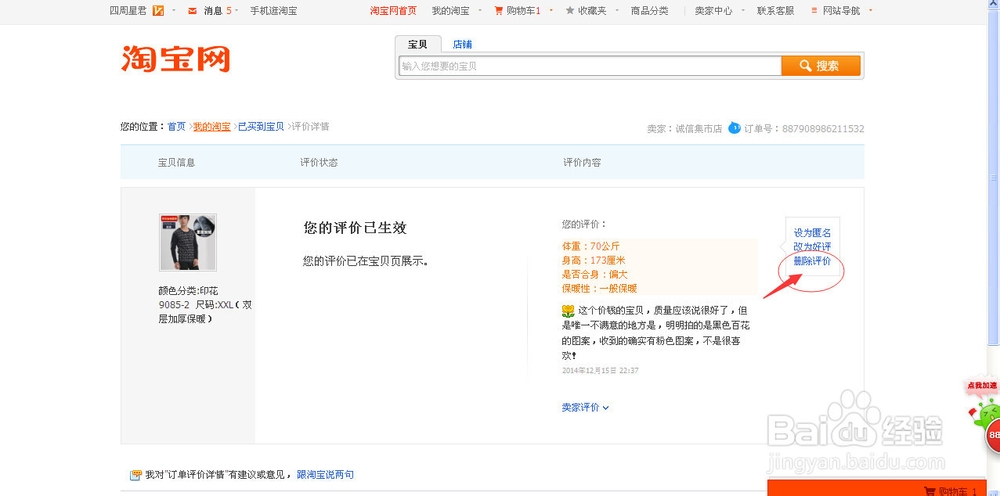Viewport: 1000px width, 496px height.
Task: Click the shopping cart icon in top bar
Action: (499, 11)
